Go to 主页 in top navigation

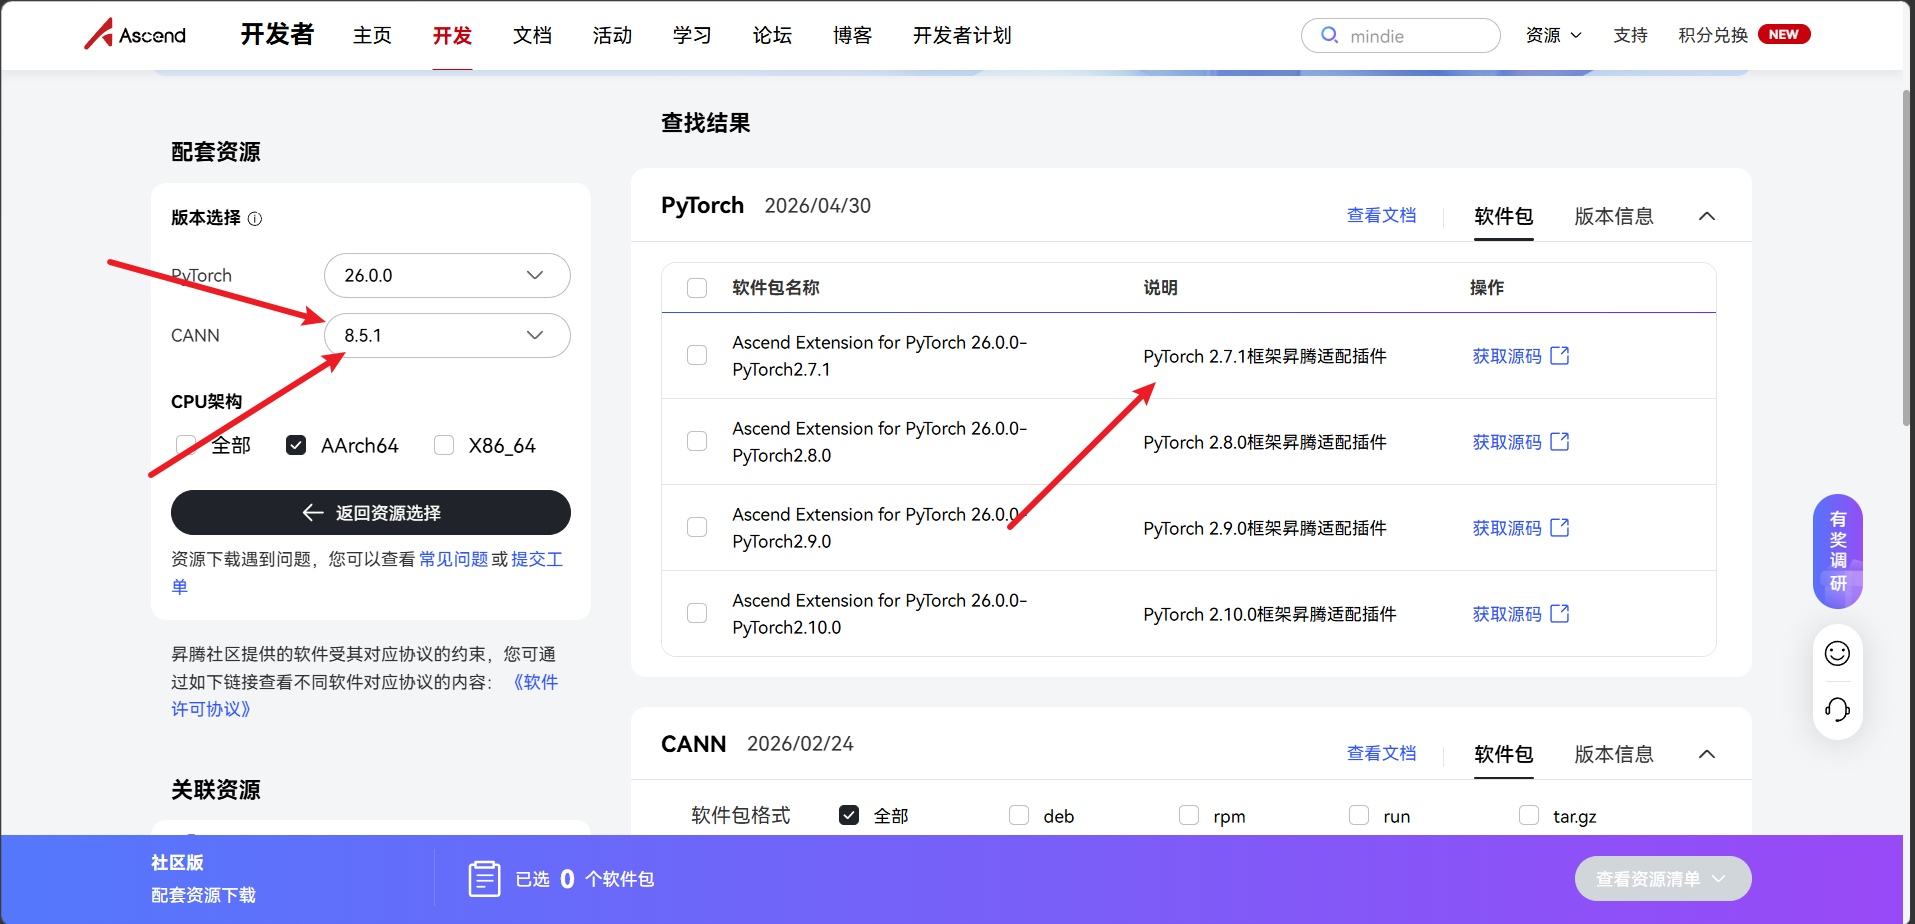point(372,35)
